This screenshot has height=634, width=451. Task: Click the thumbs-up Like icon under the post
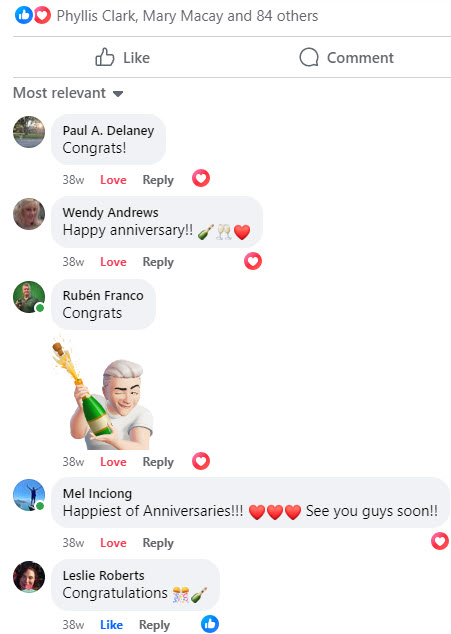point(105,57)
